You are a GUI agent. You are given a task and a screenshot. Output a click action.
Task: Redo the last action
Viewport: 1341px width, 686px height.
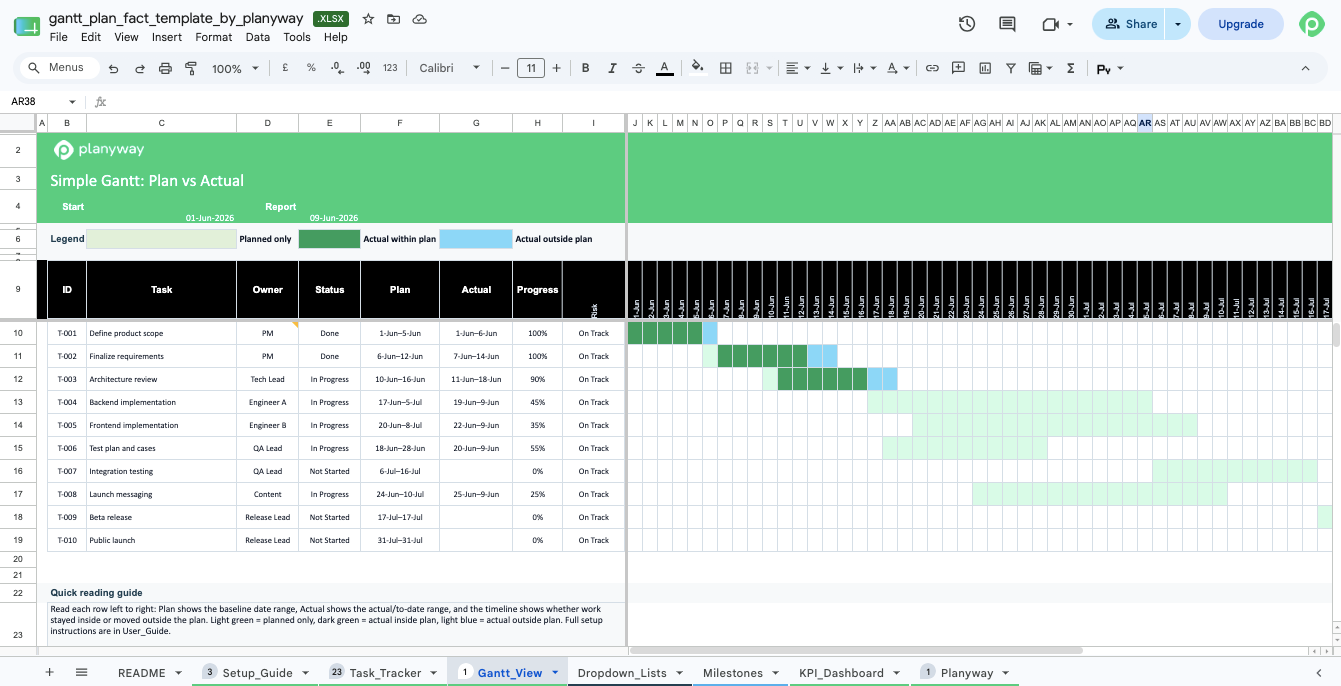140,68
